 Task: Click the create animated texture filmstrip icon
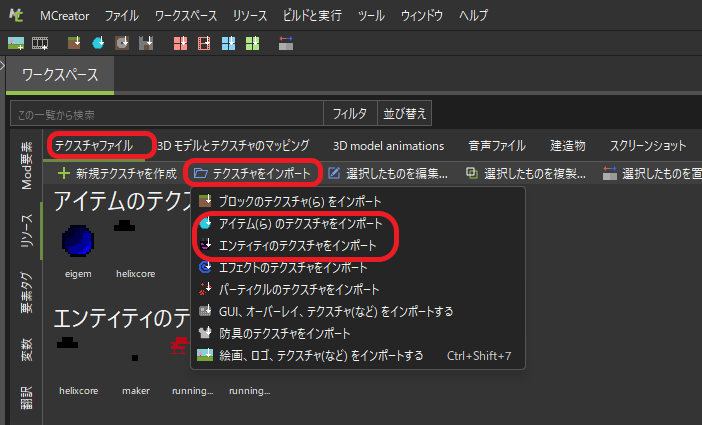(40, 43)
